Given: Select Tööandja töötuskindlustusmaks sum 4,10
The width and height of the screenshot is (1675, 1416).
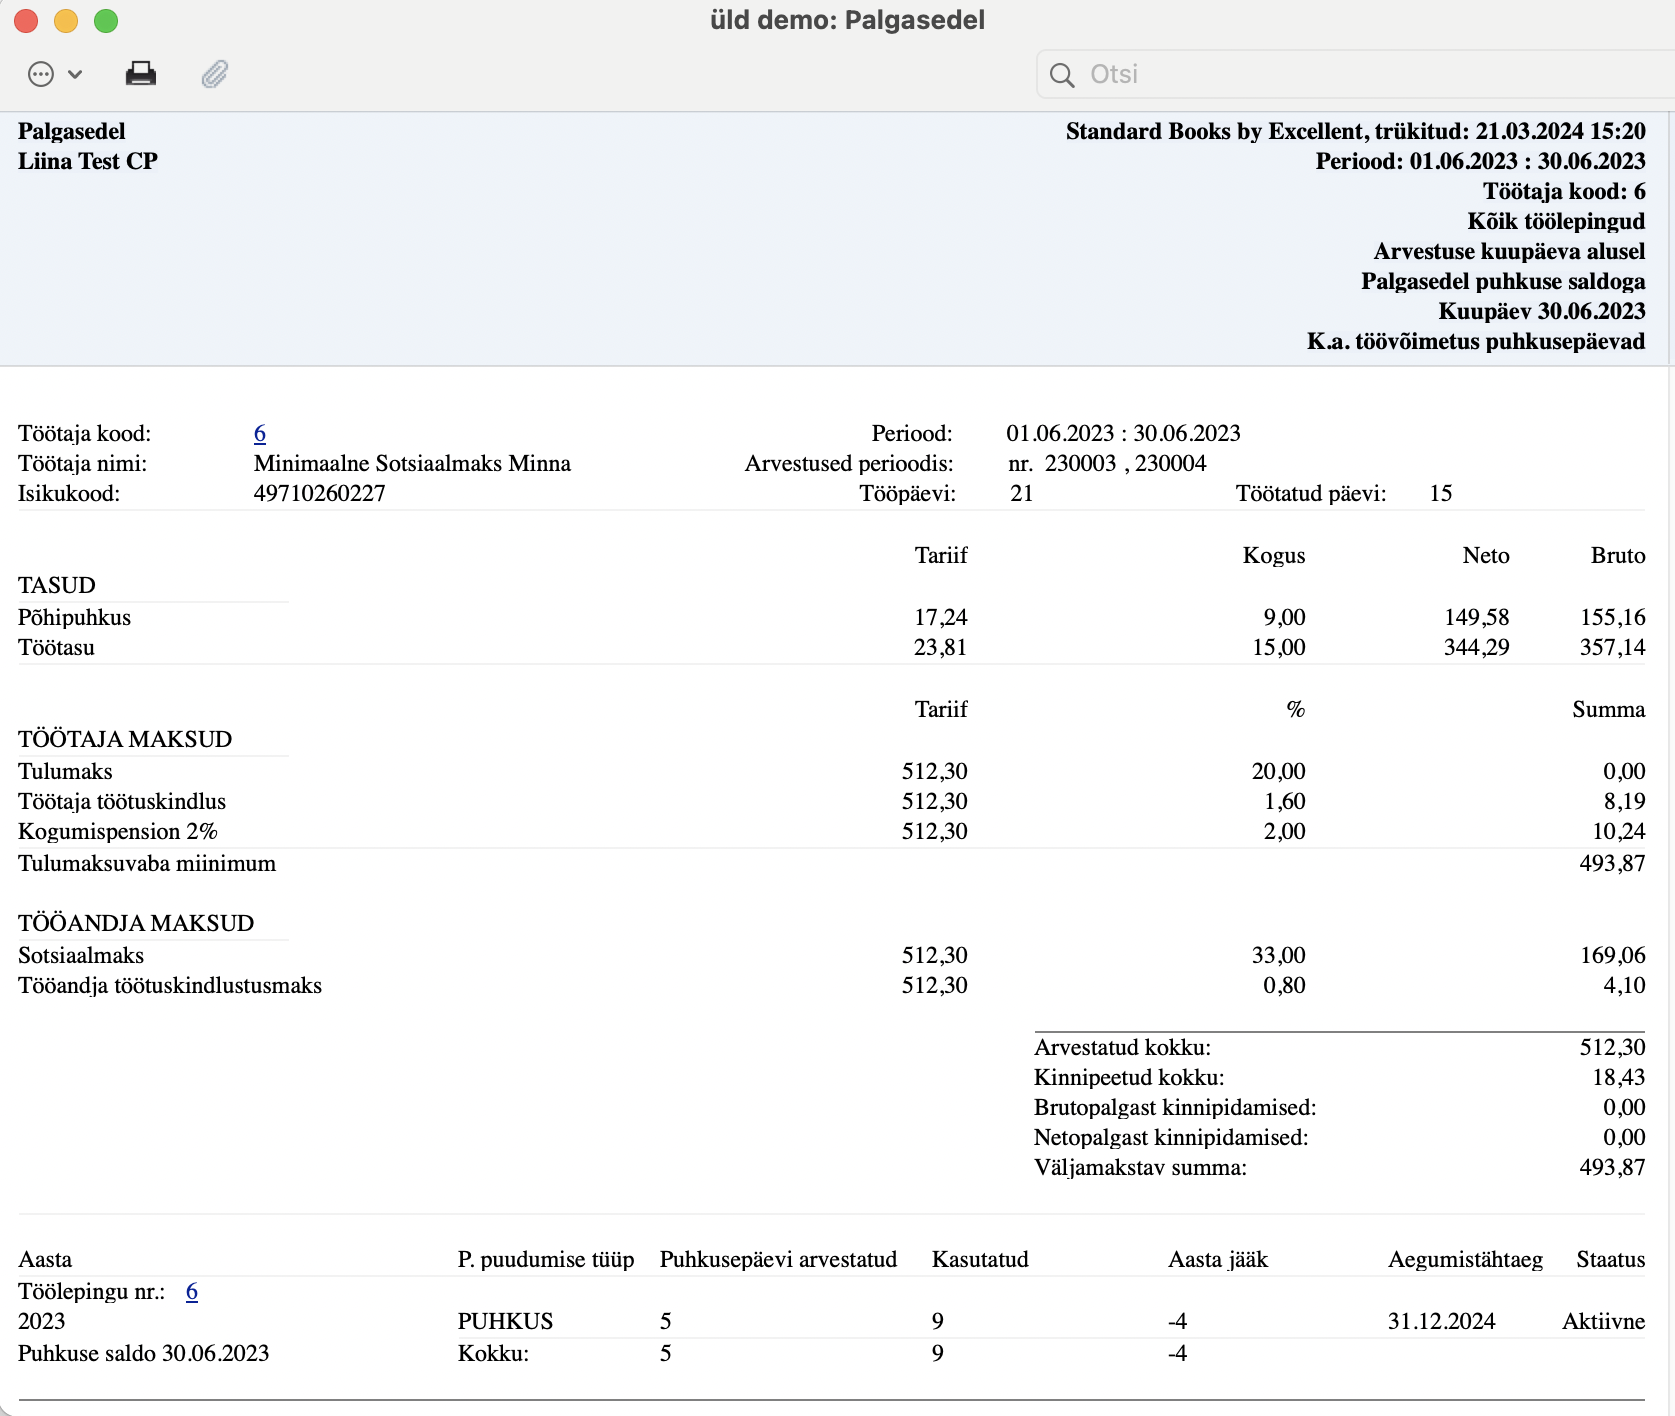Looking at the screenshot, I should (1625, 985).
